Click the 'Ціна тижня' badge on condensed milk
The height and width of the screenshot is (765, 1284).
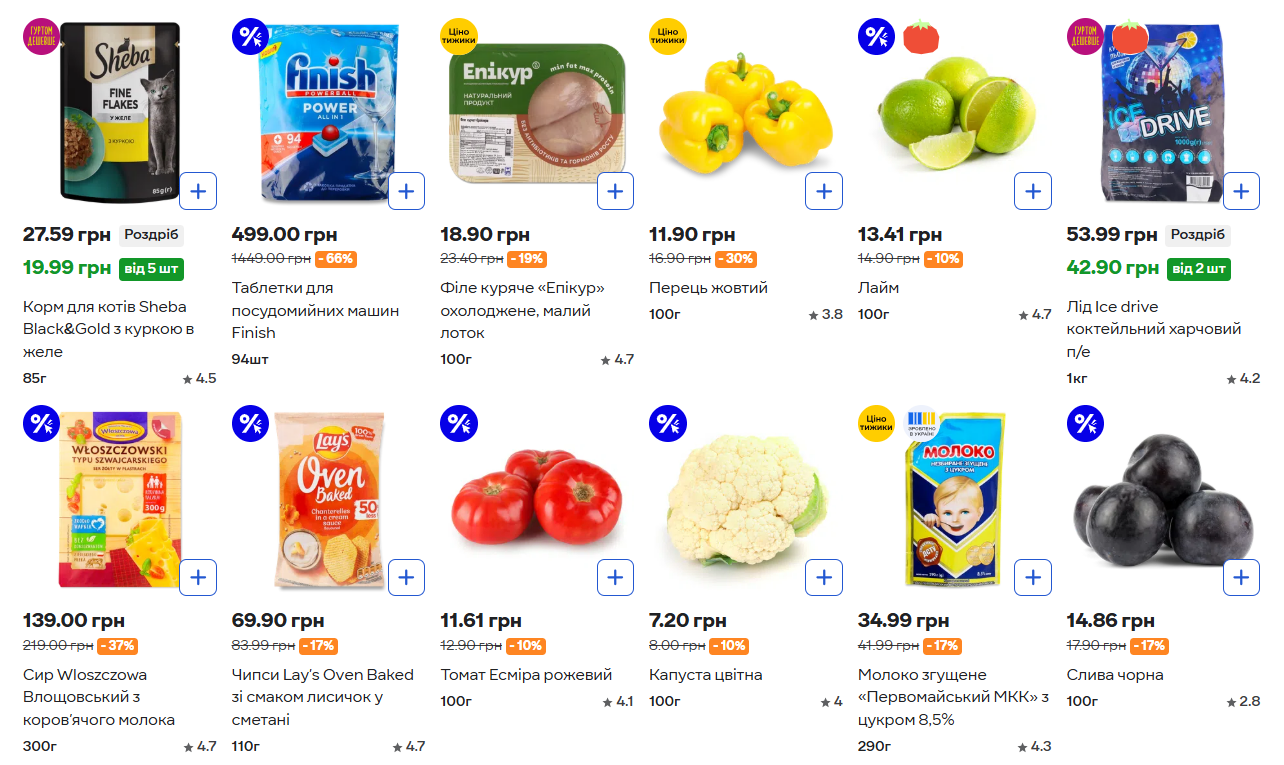(x=876, y=424)
